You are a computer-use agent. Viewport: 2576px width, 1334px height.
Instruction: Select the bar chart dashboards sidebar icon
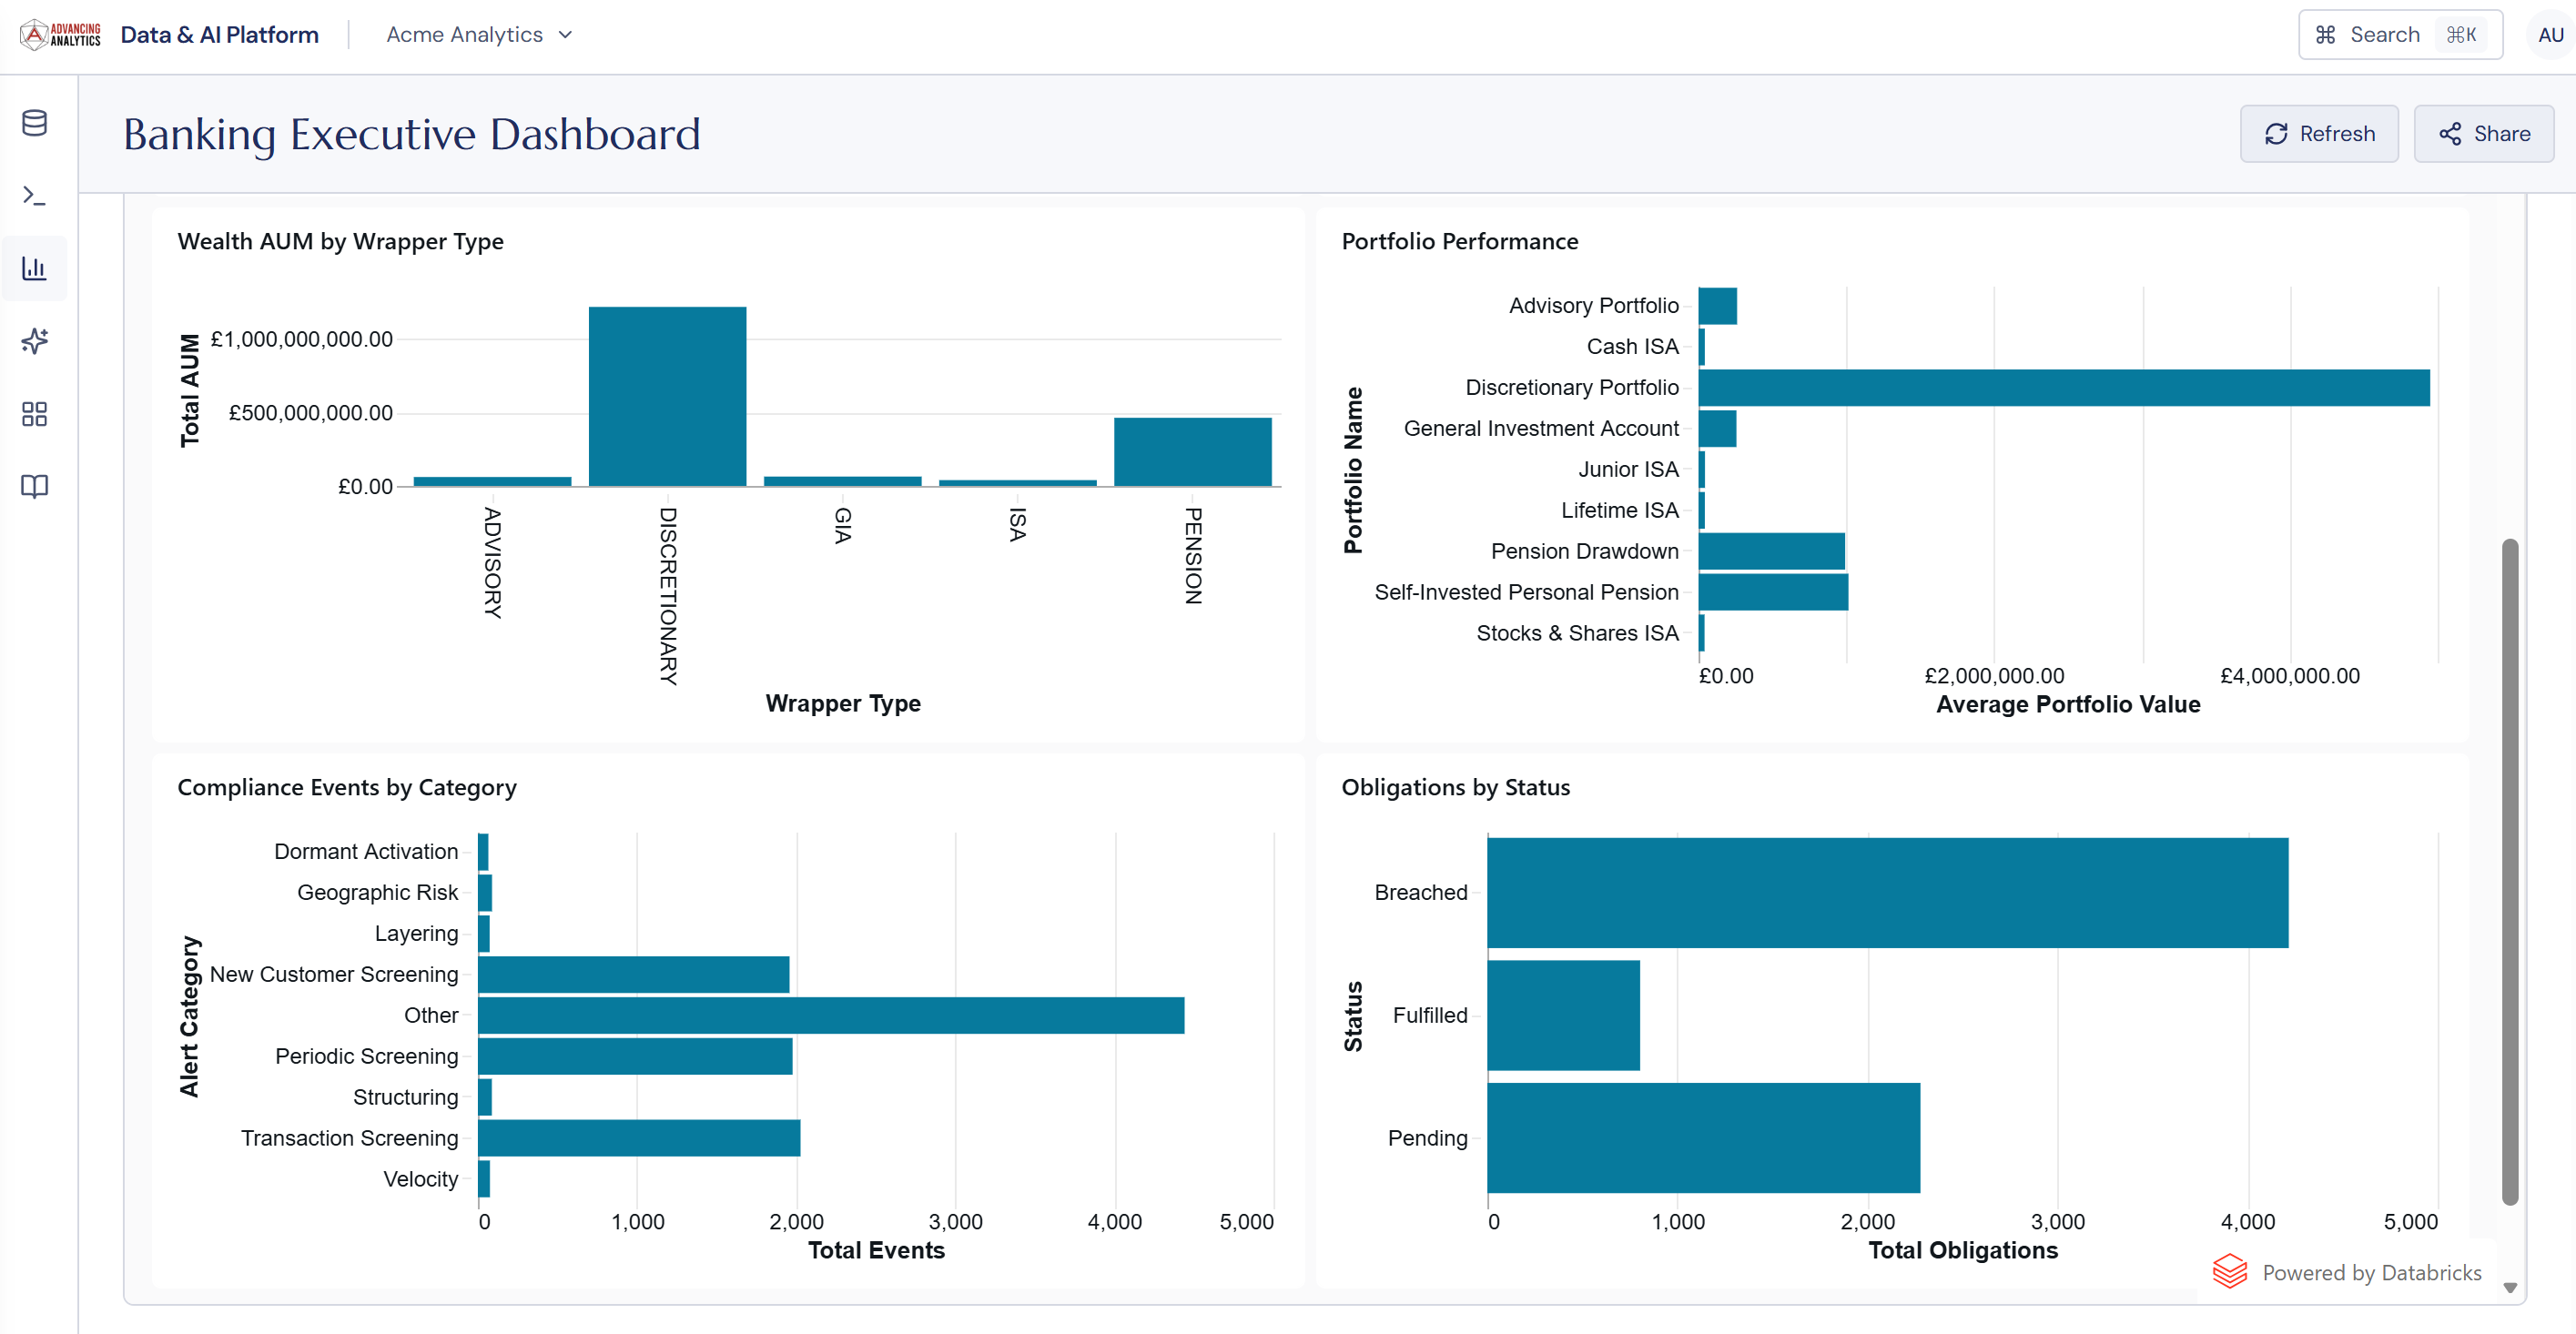(x=35, y=268)
